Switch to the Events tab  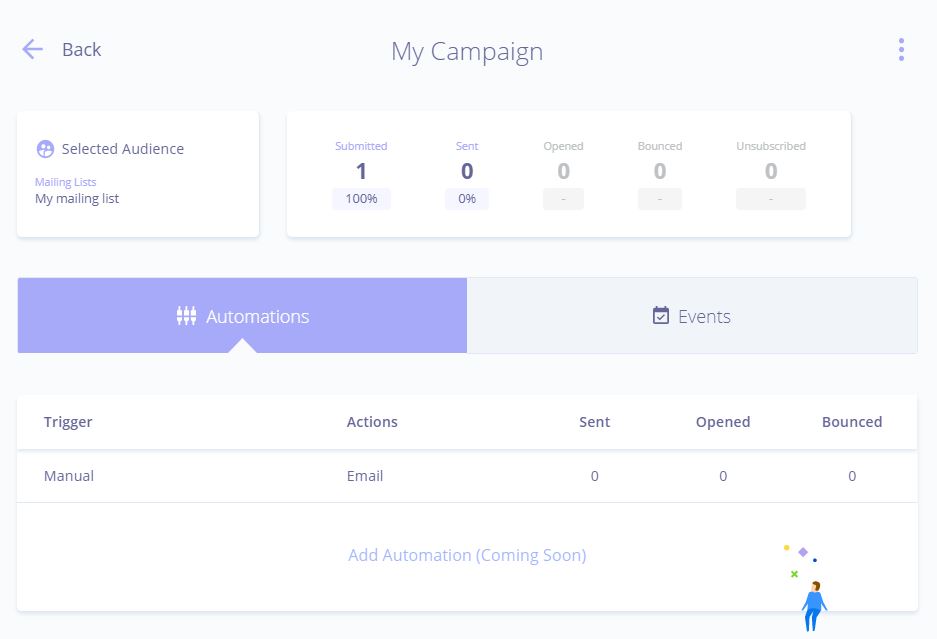(692, 315)
